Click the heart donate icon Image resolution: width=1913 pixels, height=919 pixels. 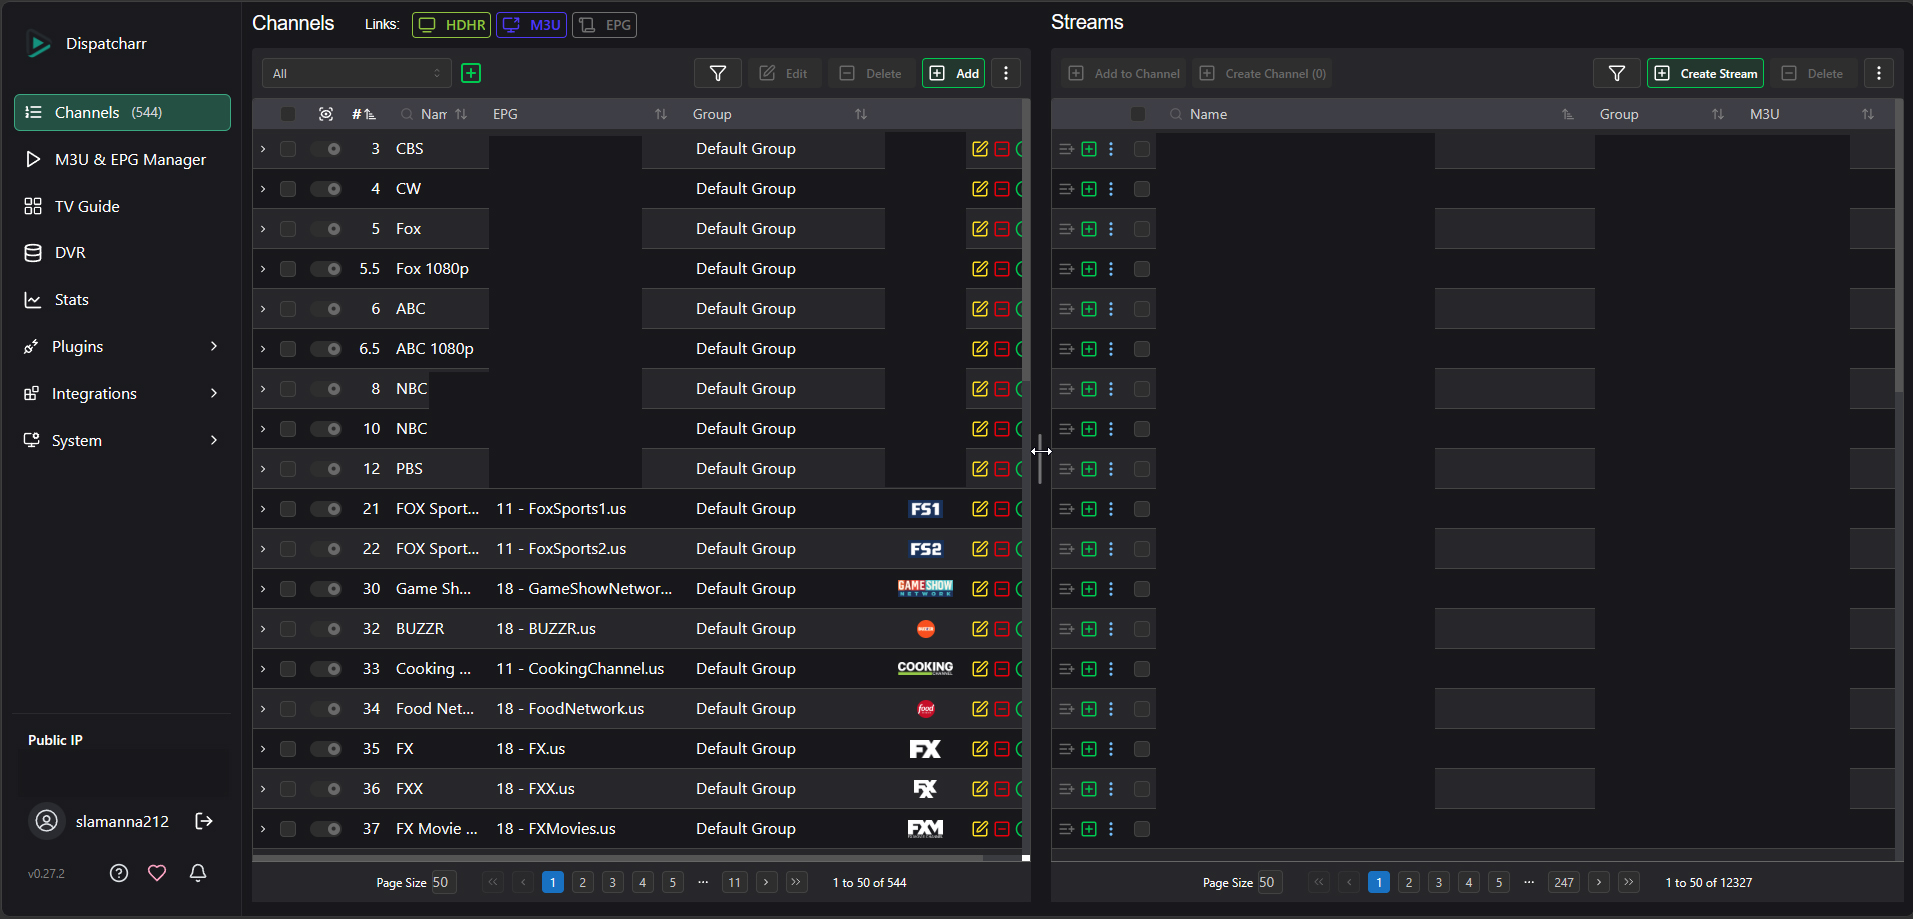coord(157,873)
